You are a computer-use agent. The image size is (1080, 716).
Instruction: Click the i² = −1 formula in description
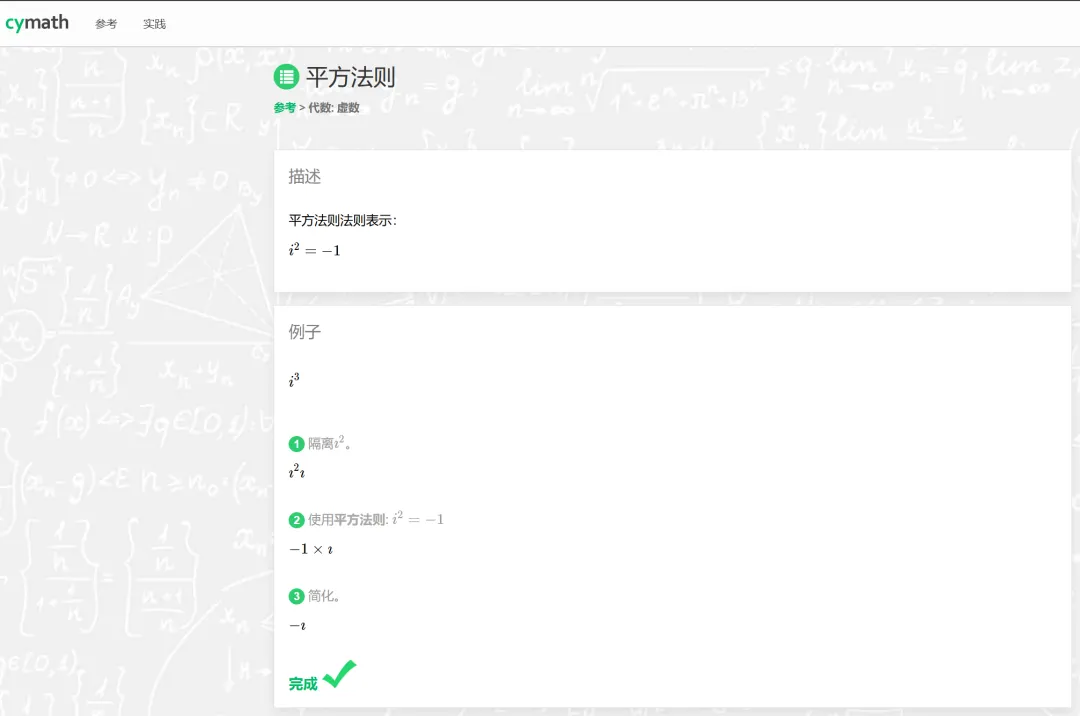point(315,249)
